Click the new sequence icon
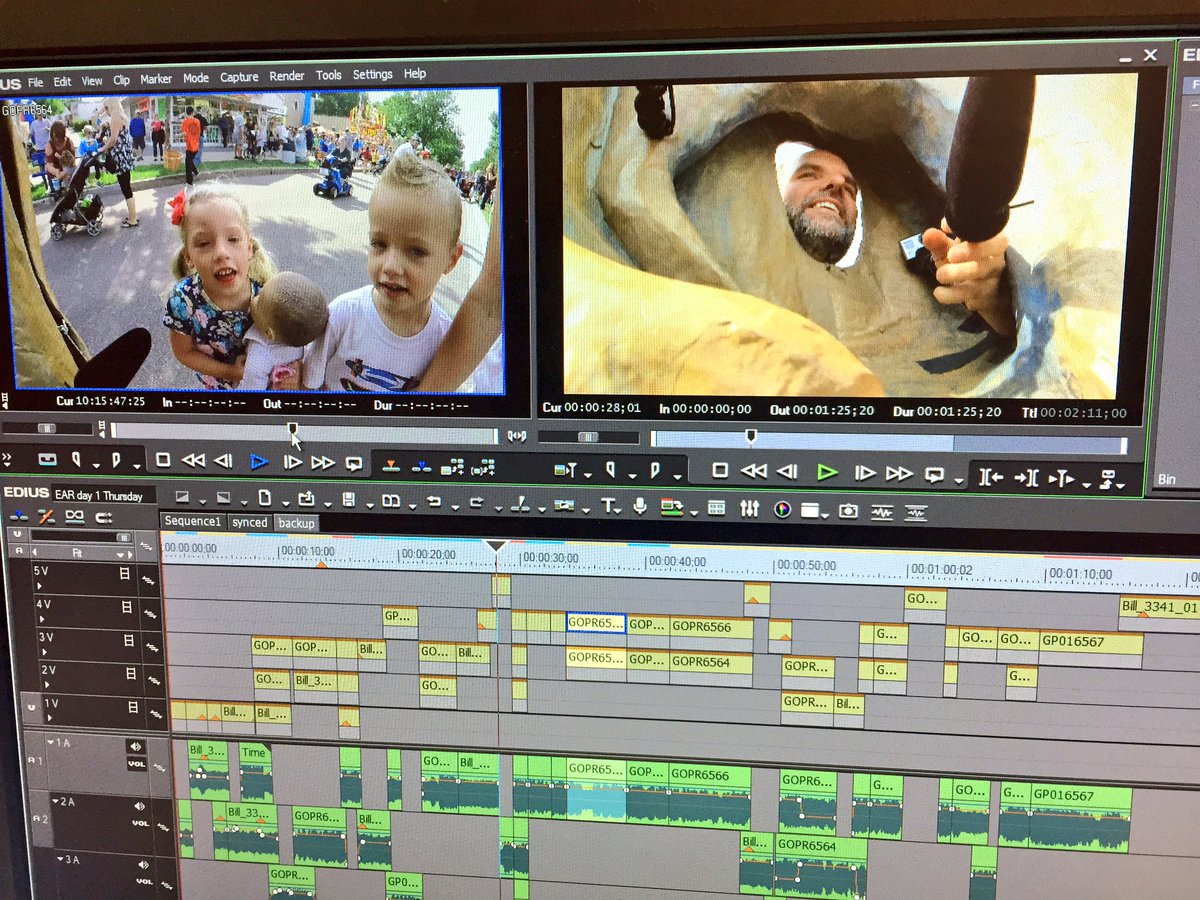 265,497
